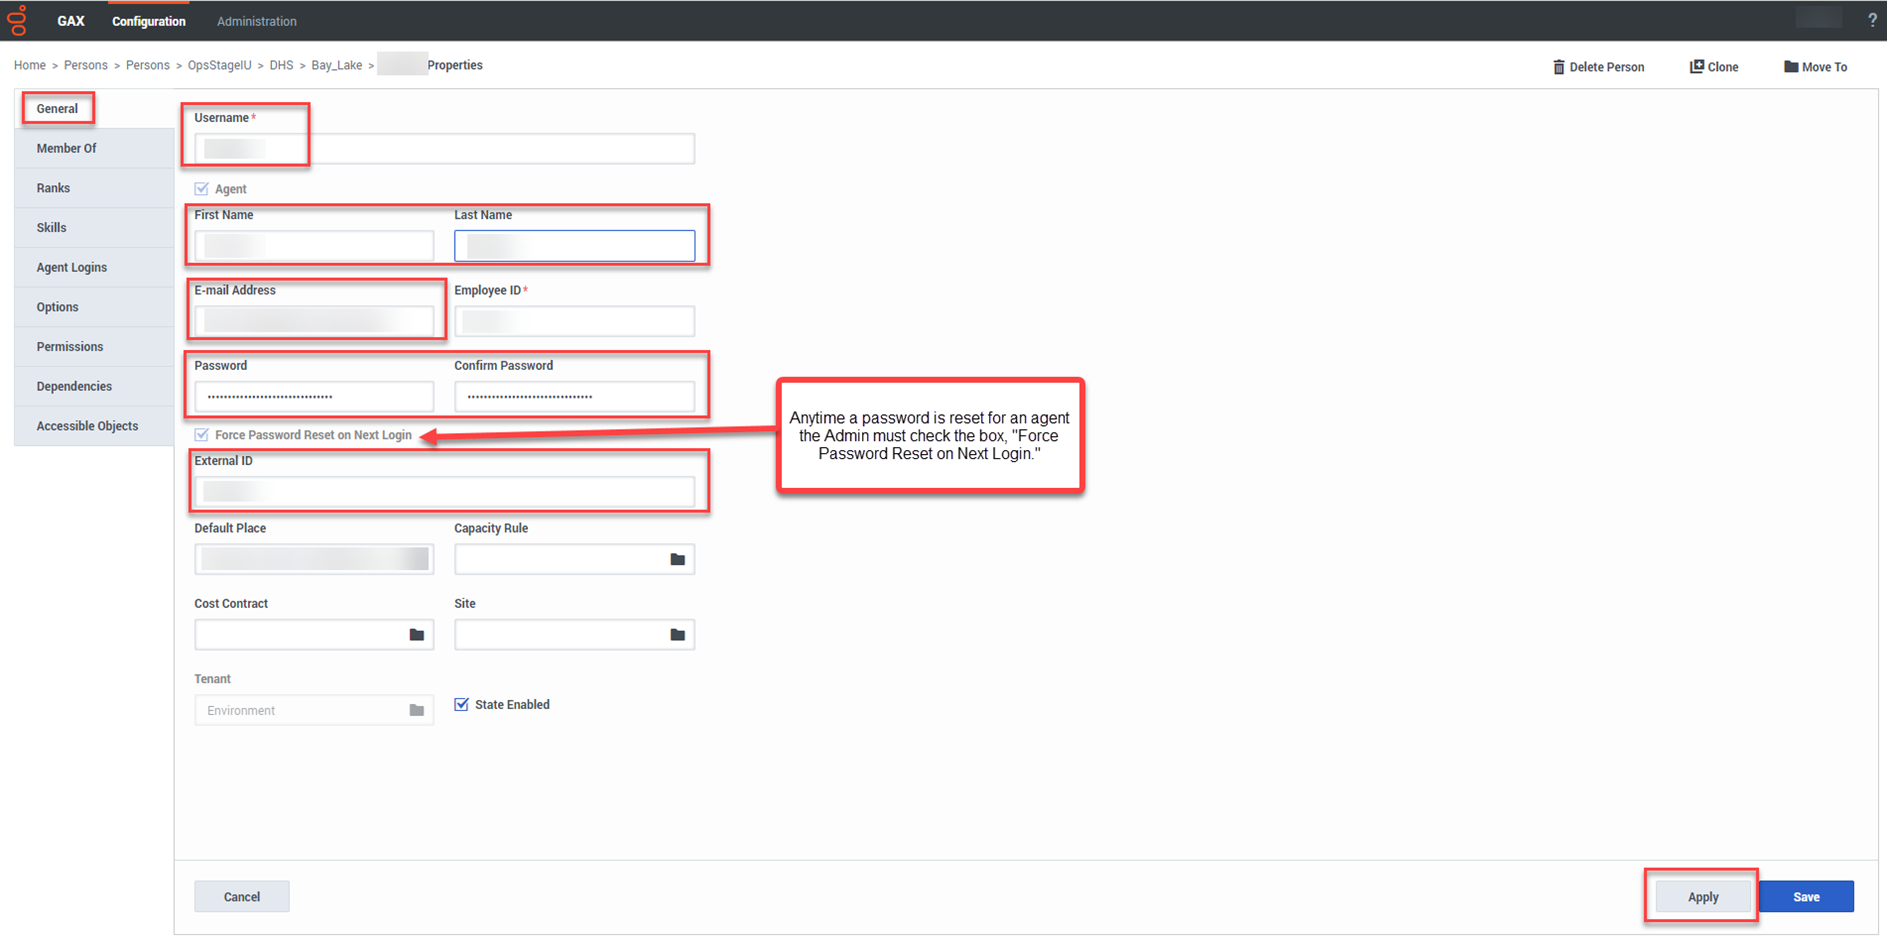Image resolution: width=1887 pixels, height=942 pixels.
Task: Click the Genesys logo icon
Action: (17, 20)
